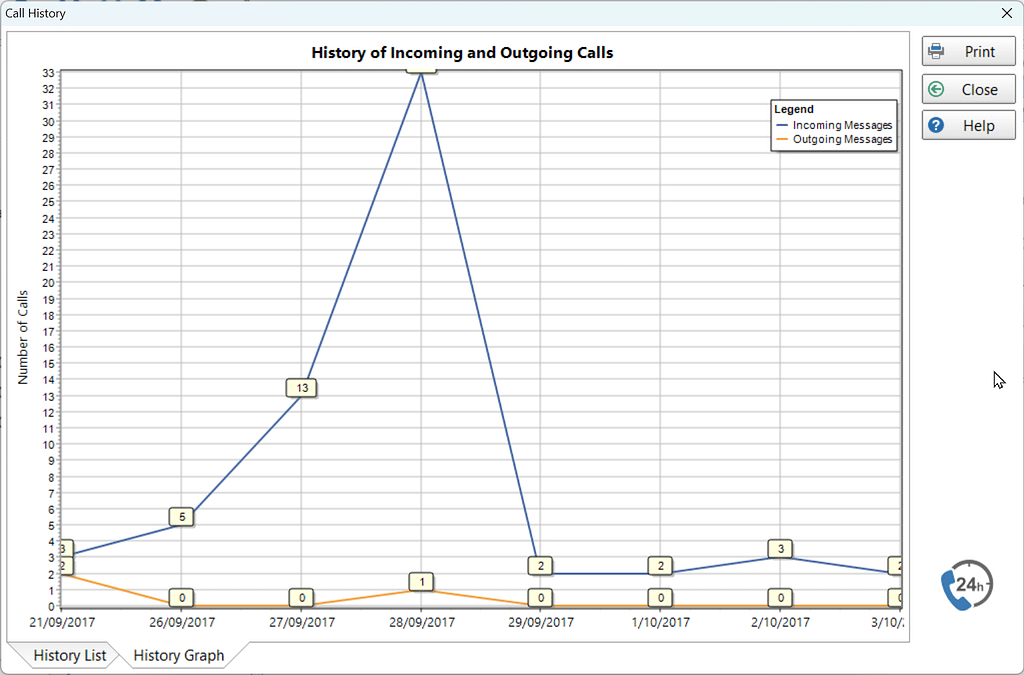
Task: Click outgoing data label 1 on 28/09/2017
Action: click(x=421, y=582)
